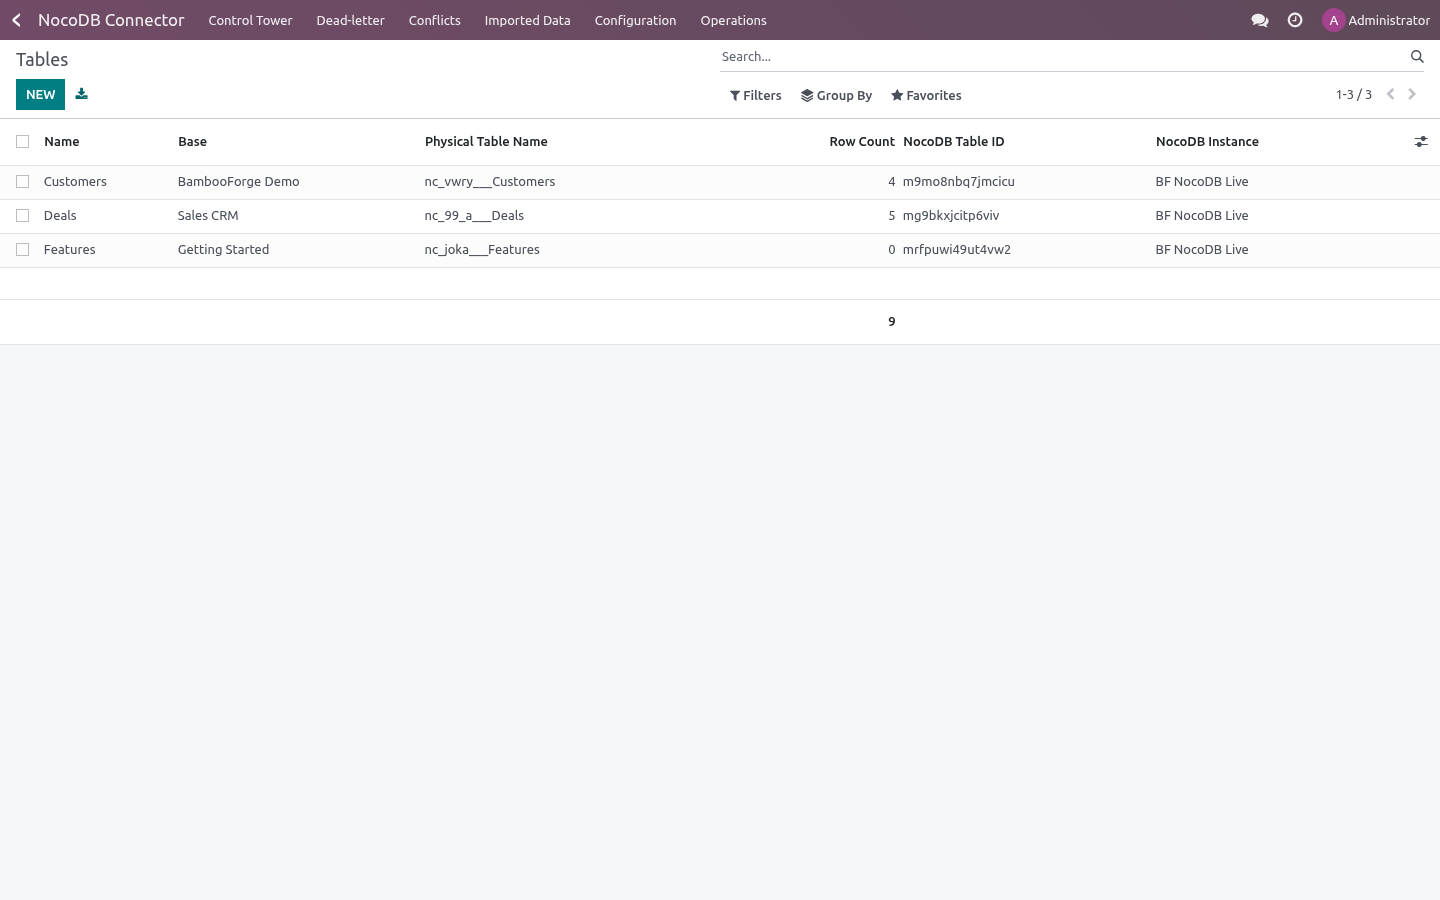Click the back arrow beside NocoDB Connector
The height and width of the screenshot is (900, 1440).
[x=16, y=20]
